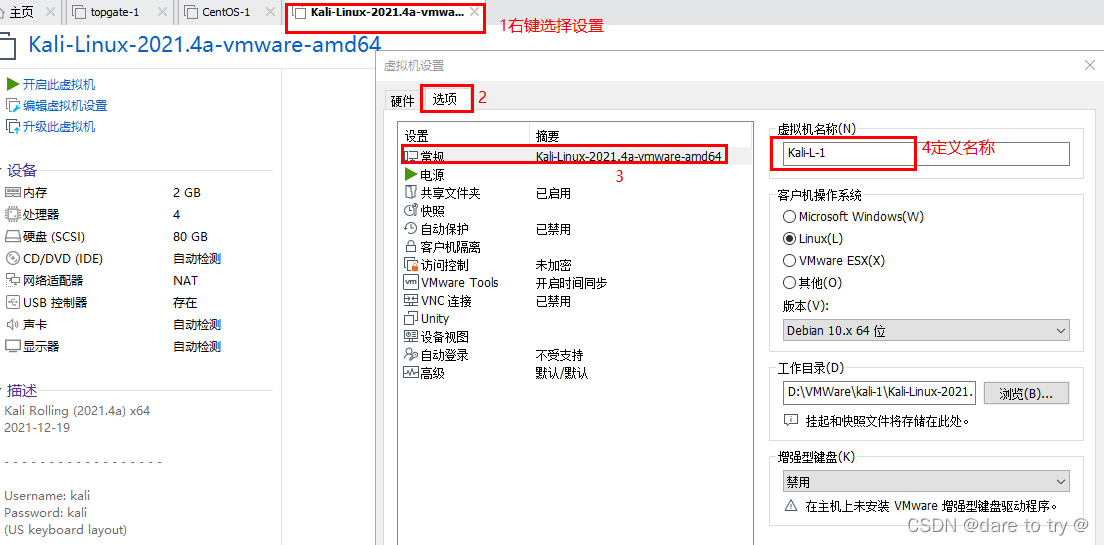Select the Linux(L) radio button
The height and width of the screenshot is (545, 1104).
point(790,239)
